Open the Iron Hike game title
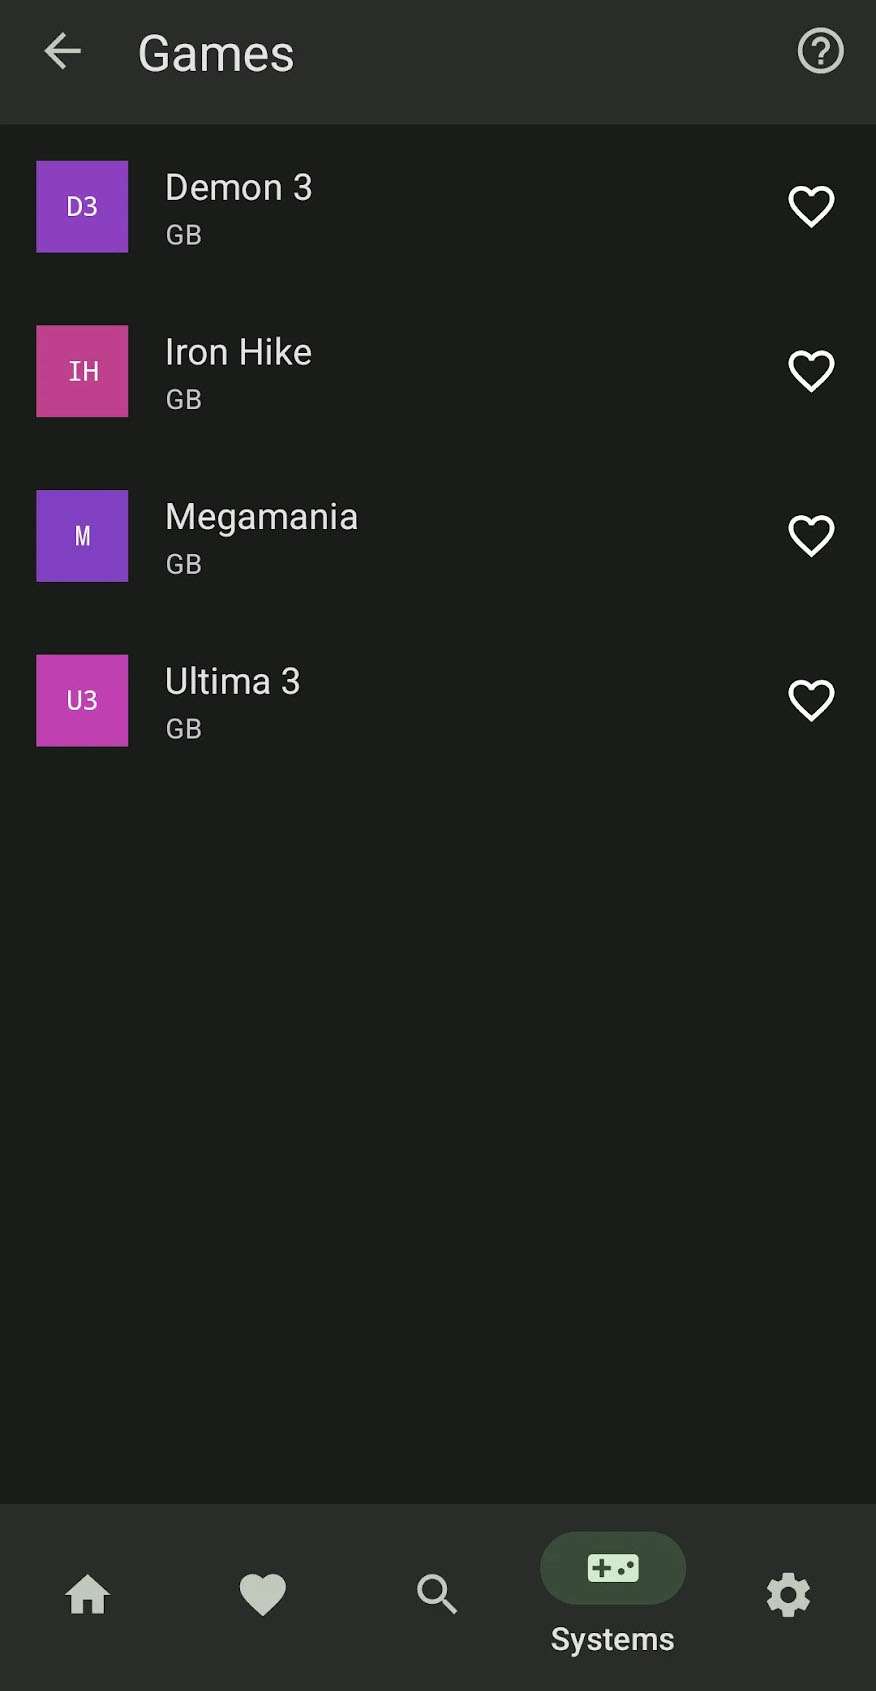 tap(238, 352)
